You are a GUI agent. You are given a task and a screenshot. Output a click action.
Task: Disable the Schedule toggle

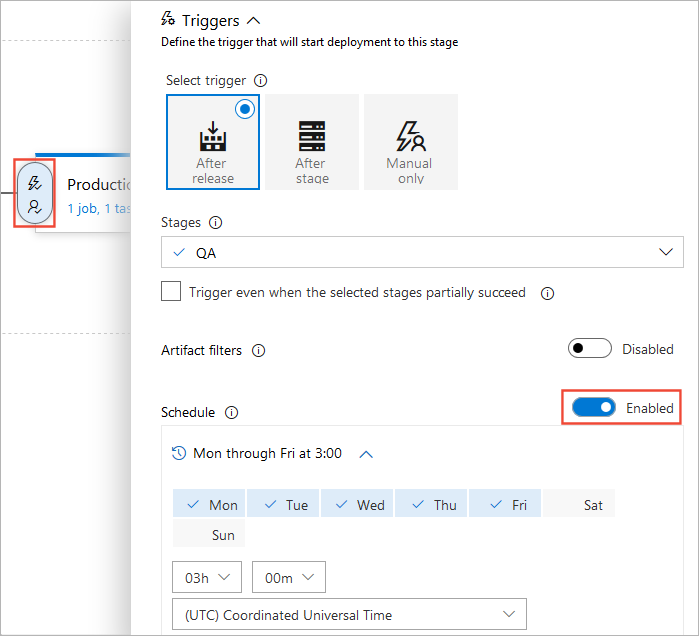(x=594, y=407)
